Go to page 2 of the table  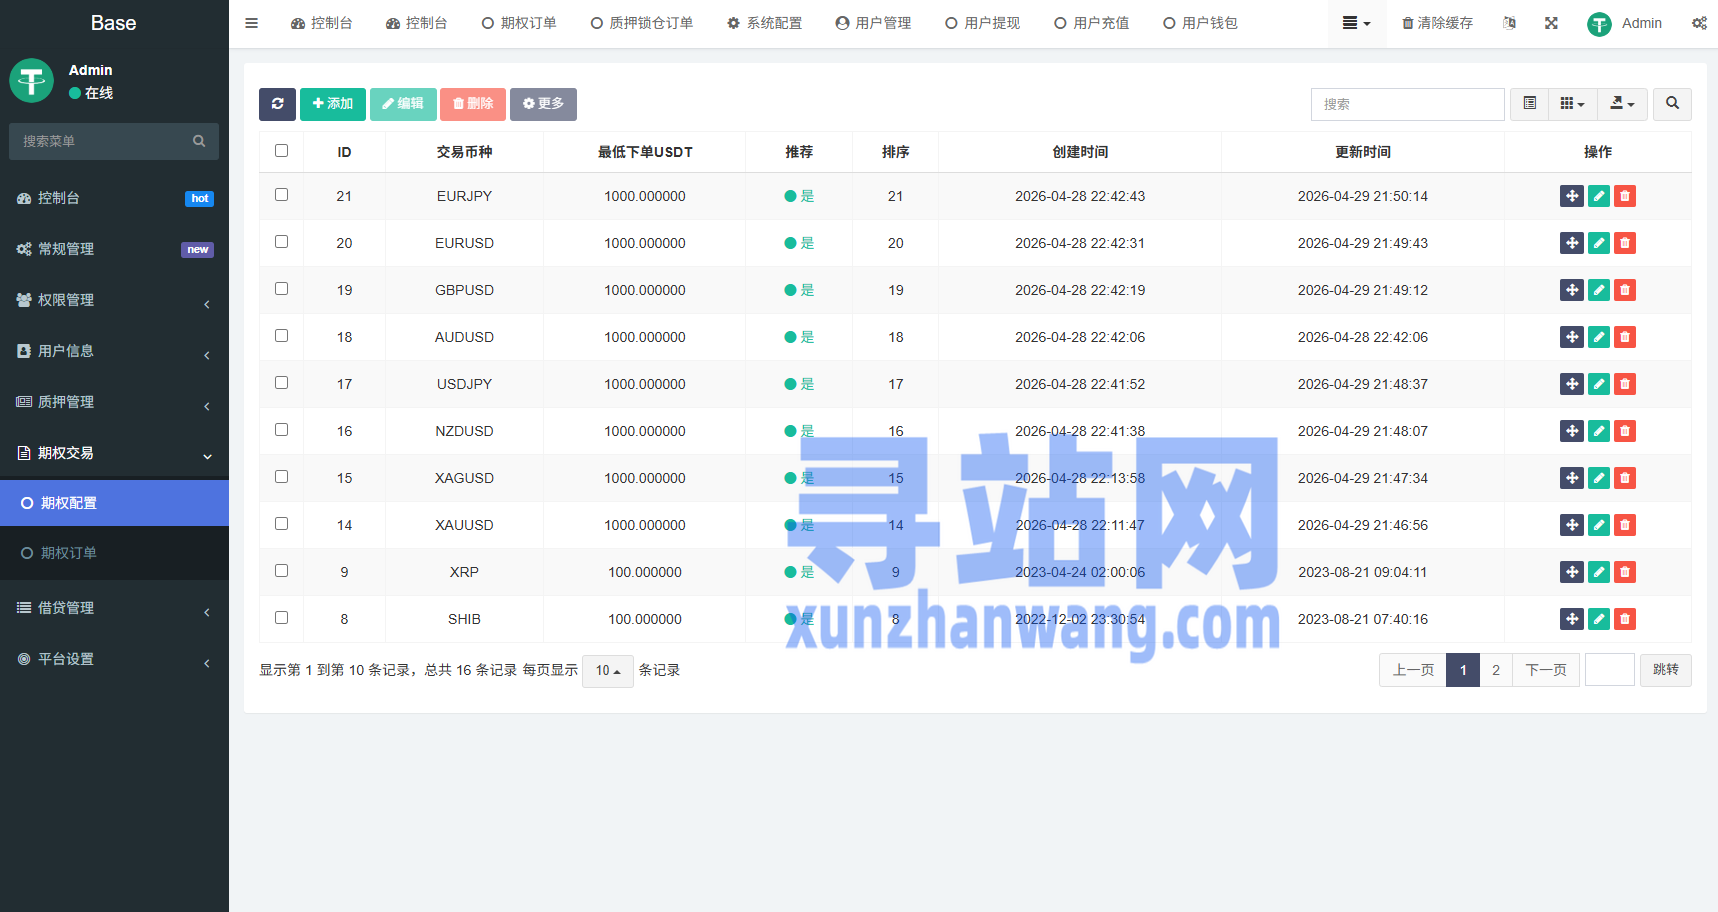click(x=1496, y=670)
